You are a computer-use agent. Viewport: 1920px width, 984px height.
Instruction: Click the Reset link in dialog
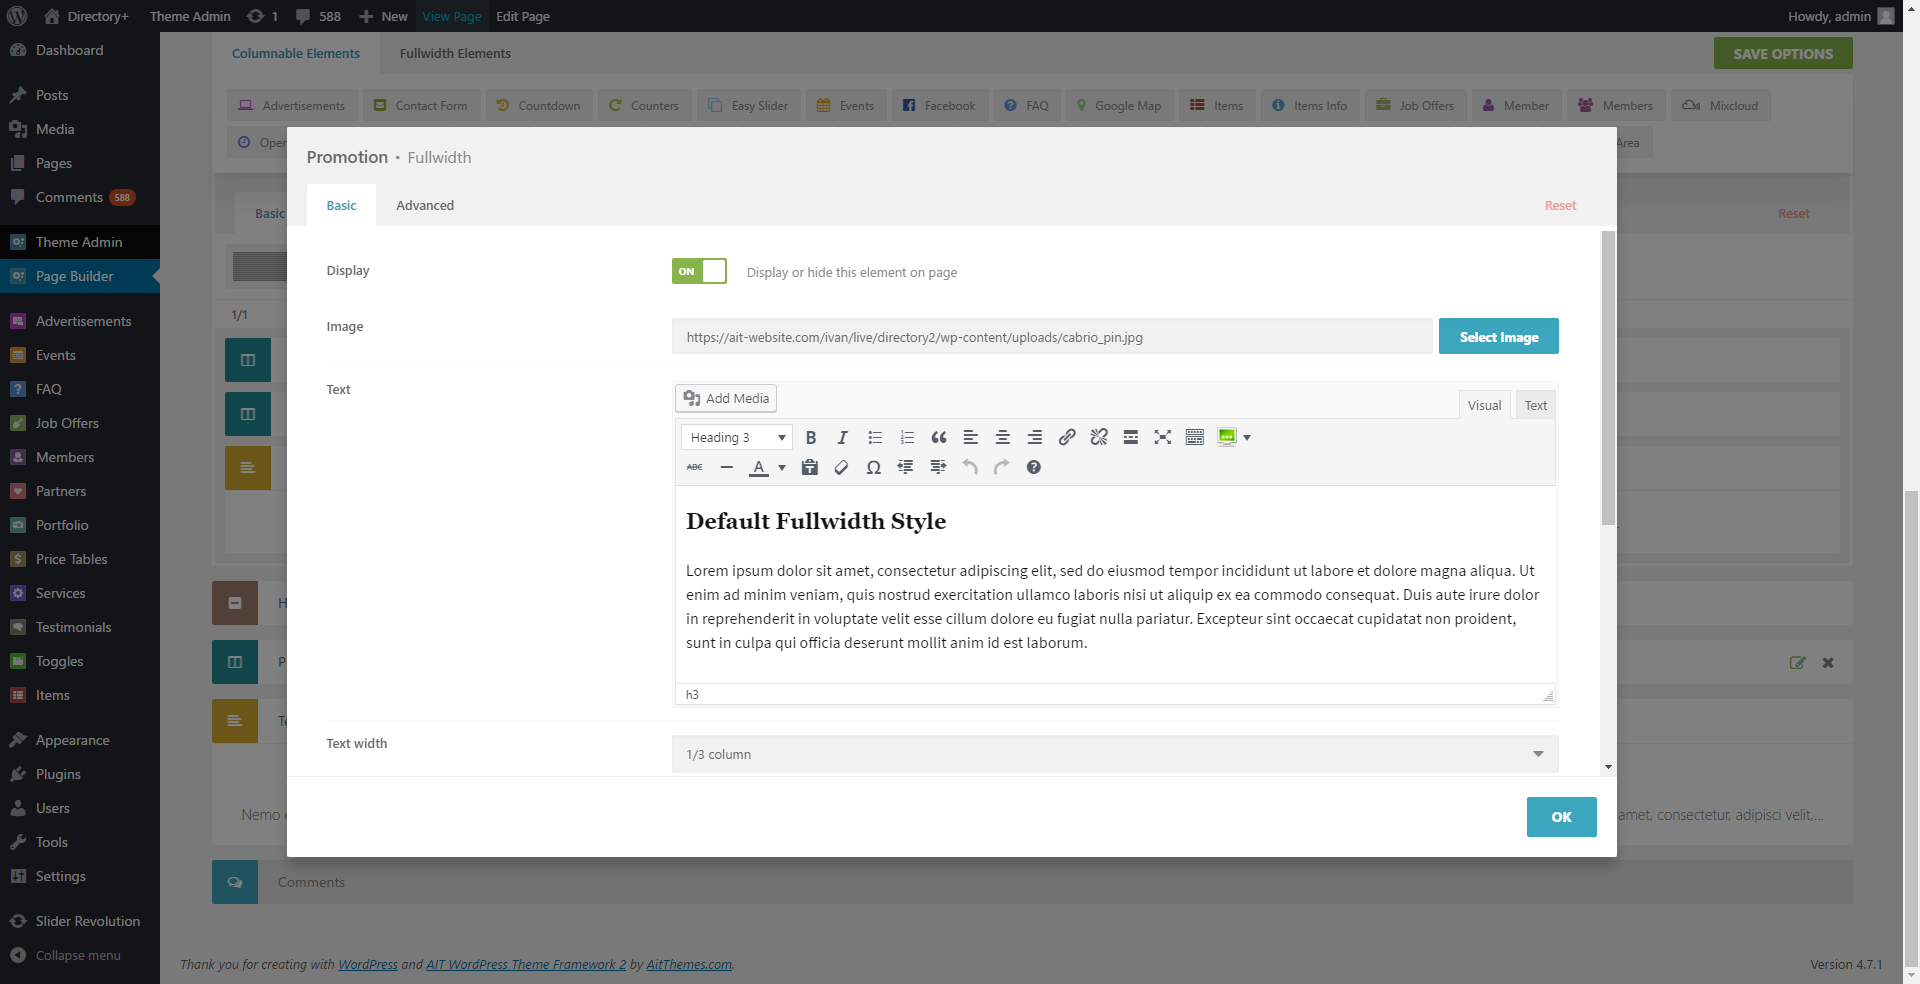pos(1560,205)
